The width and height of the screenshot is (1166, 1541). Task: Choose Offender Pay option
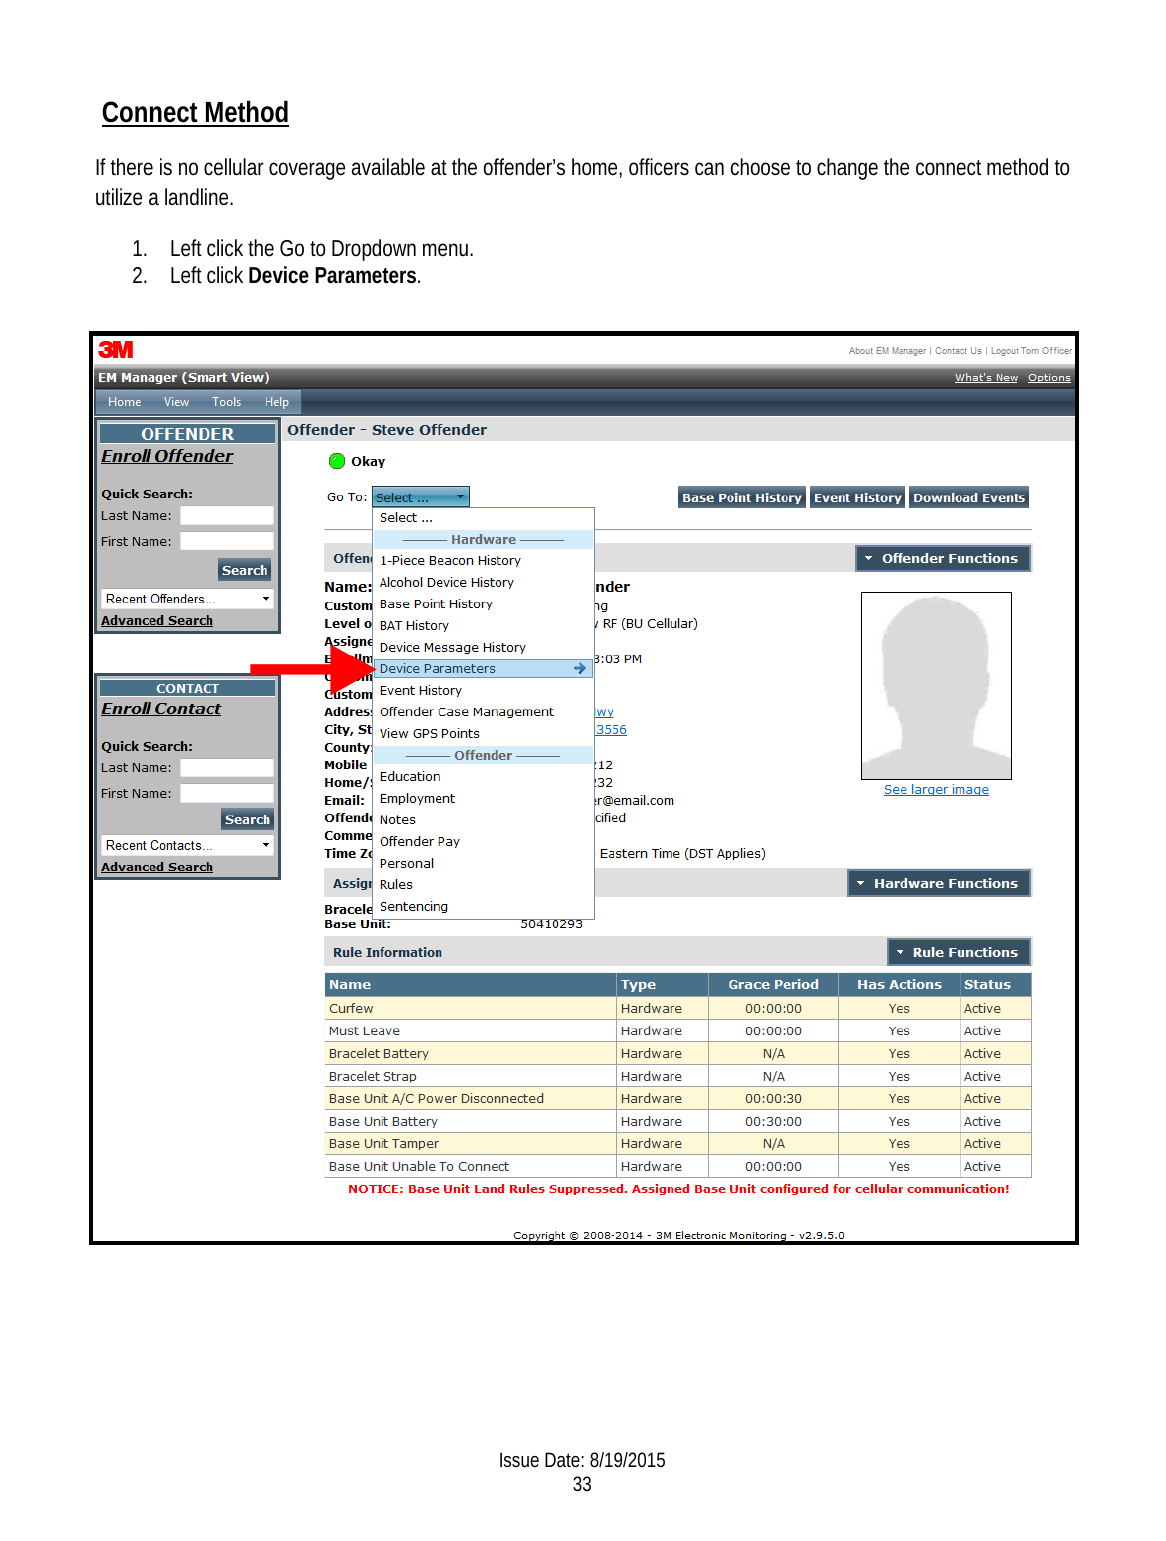(483, 841)
